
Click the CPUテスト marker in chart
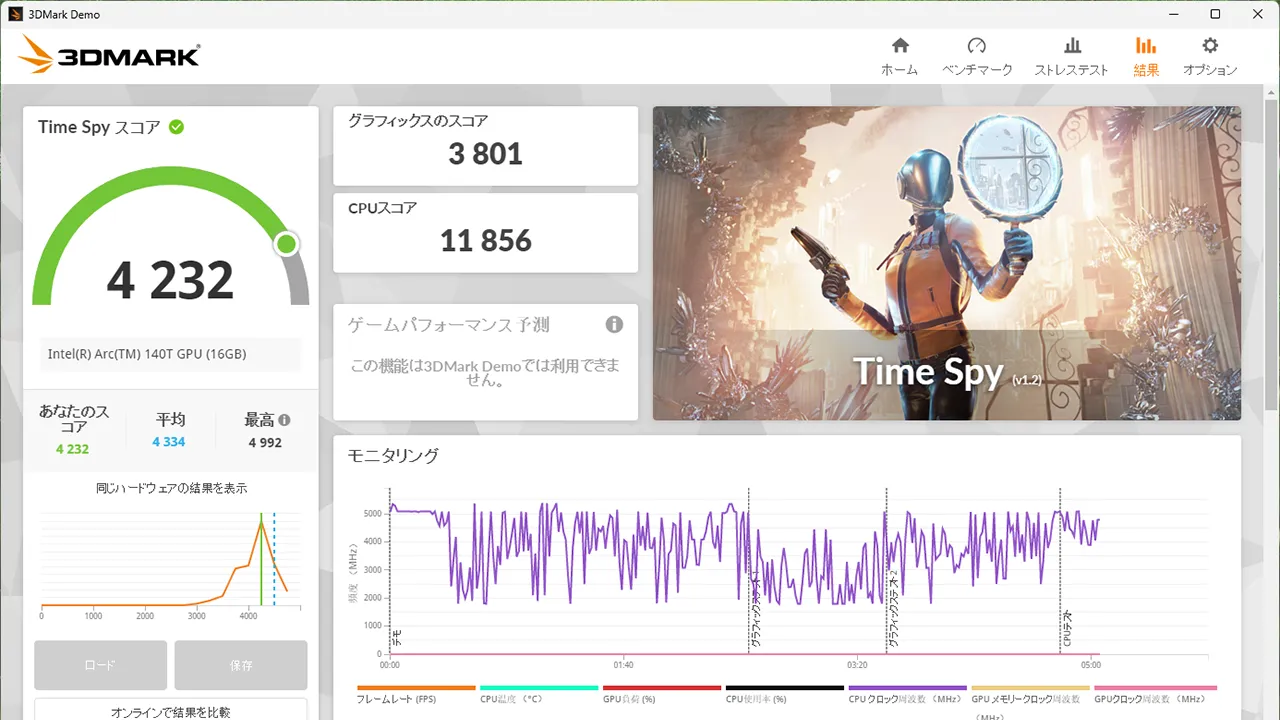point(1067,630)
